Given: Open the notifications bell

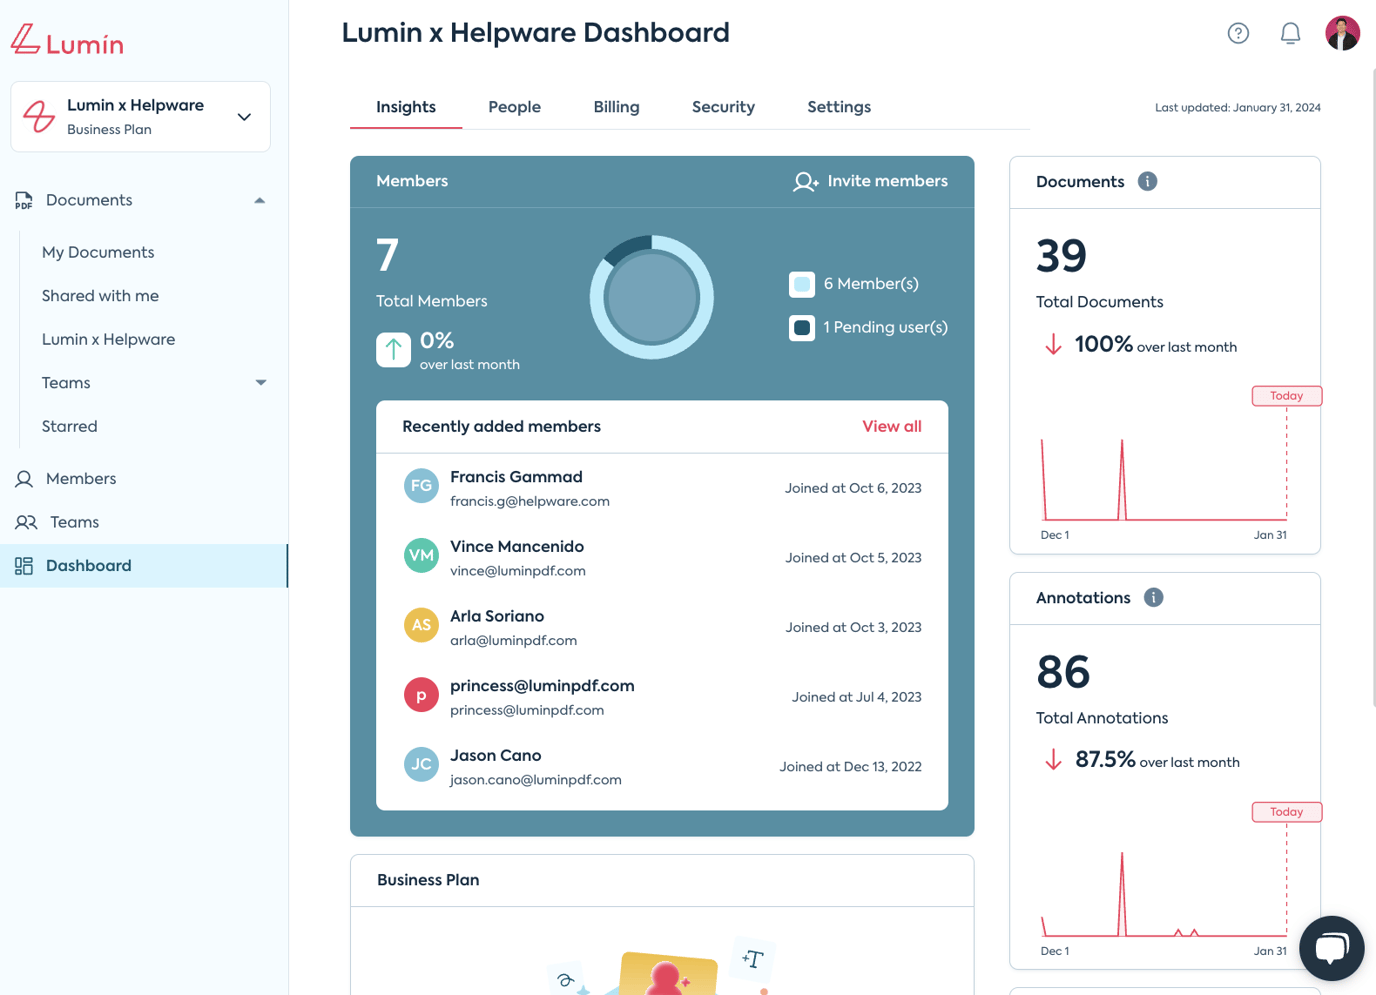Looking at the screenshot, I should point(1290,33).
